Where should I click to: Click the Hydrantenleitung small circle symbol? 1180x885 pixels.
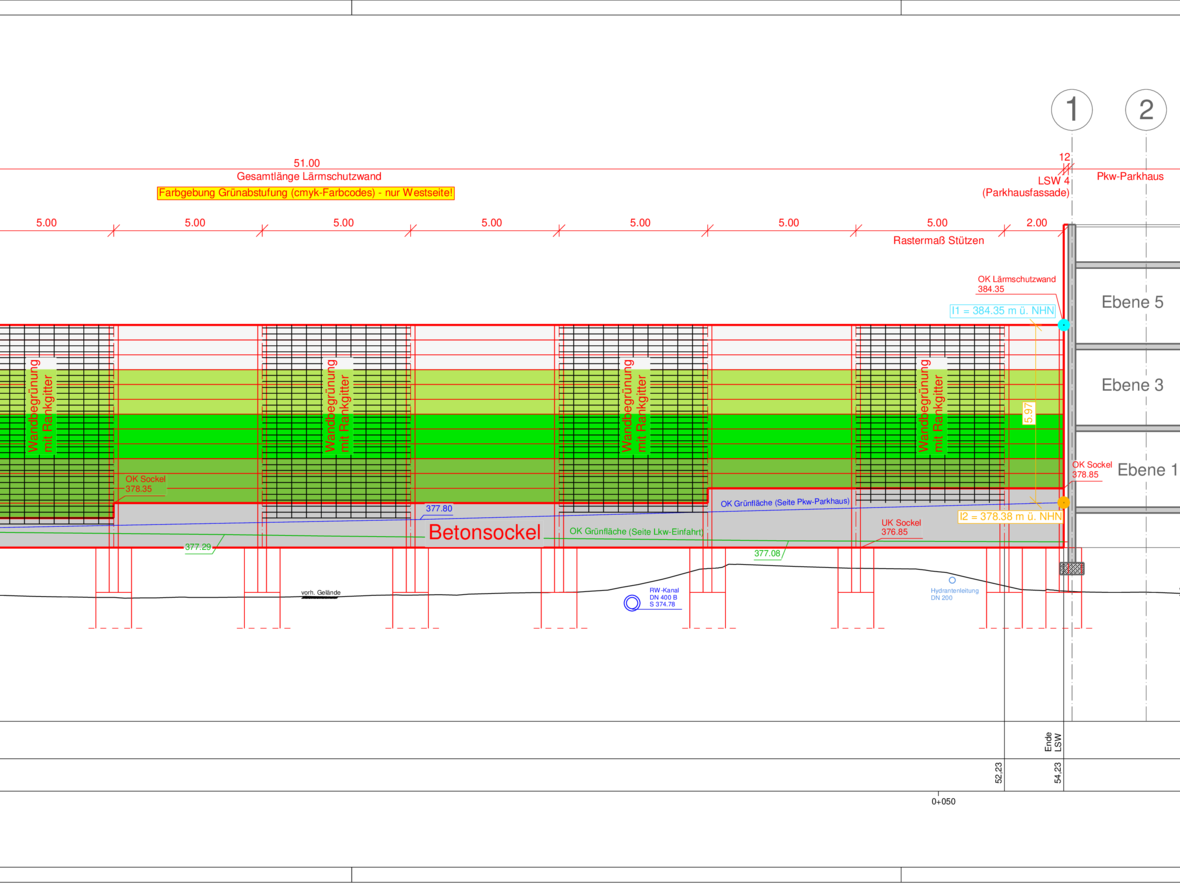952,580
